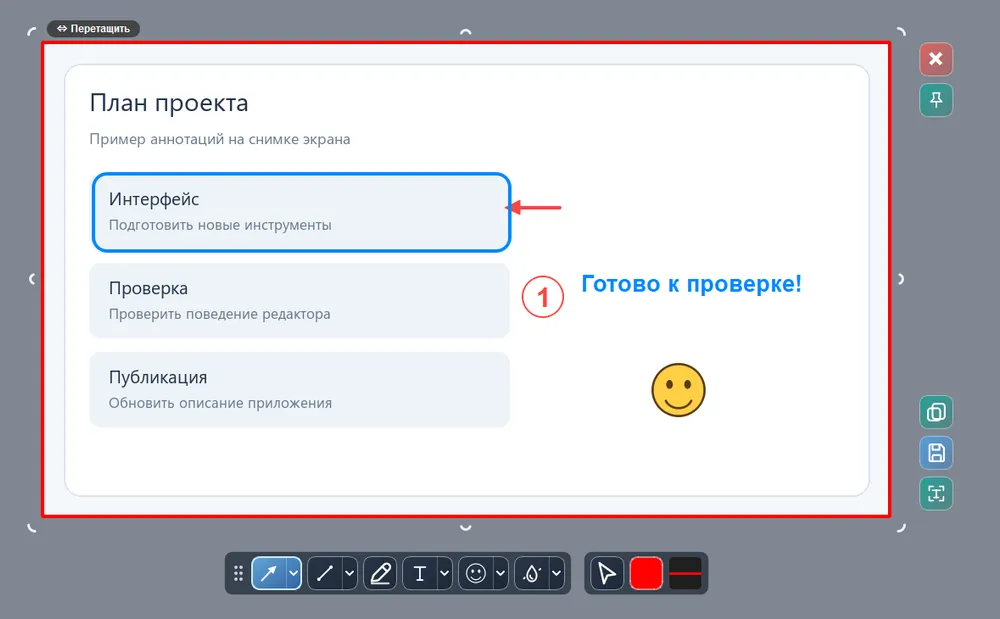Click 'Проверить поведение редактора' text
The image size is (1000, 619).
tap(219, 314)
